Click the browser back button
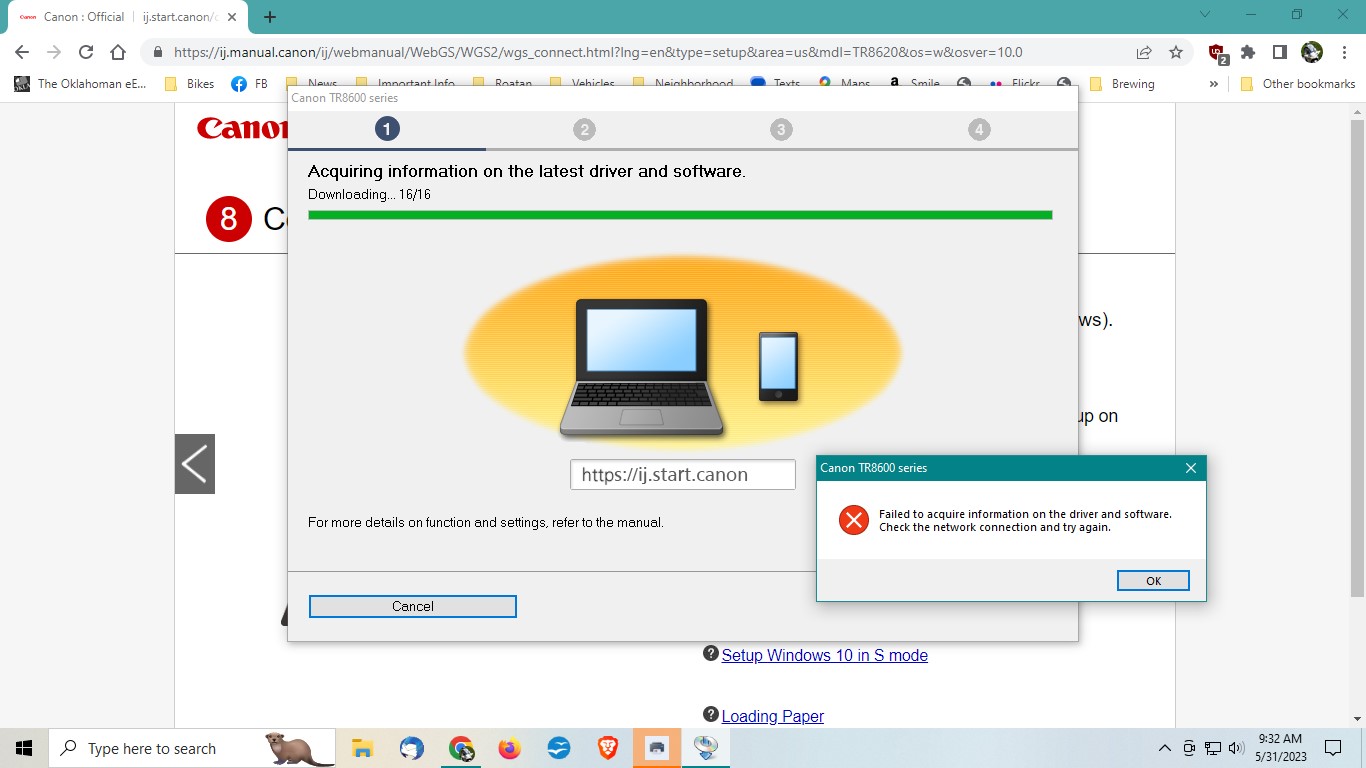Viewport: 1366px width, 768px height. click(22, 52)
